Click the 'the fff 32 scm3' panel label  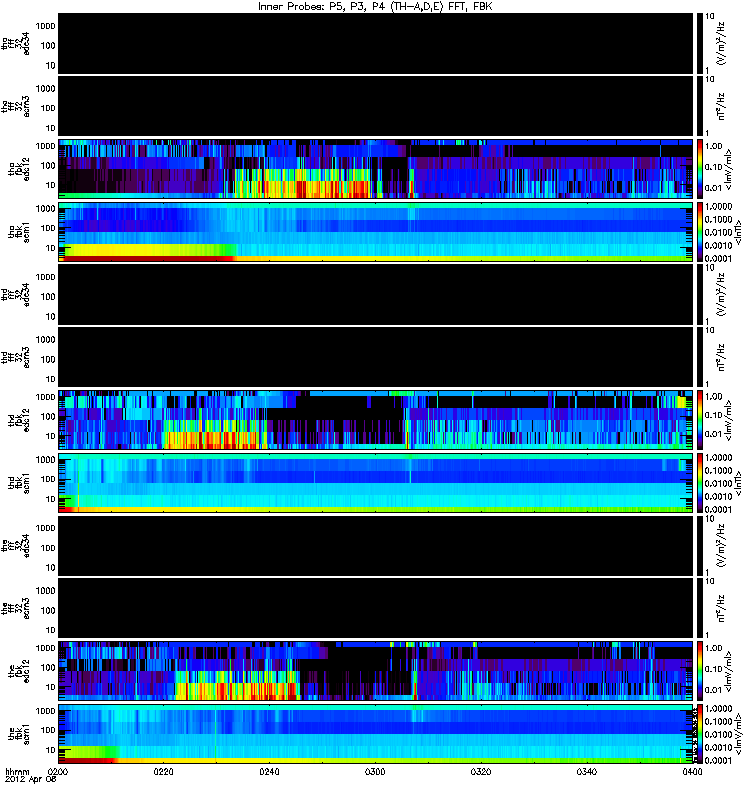point(16,609)
